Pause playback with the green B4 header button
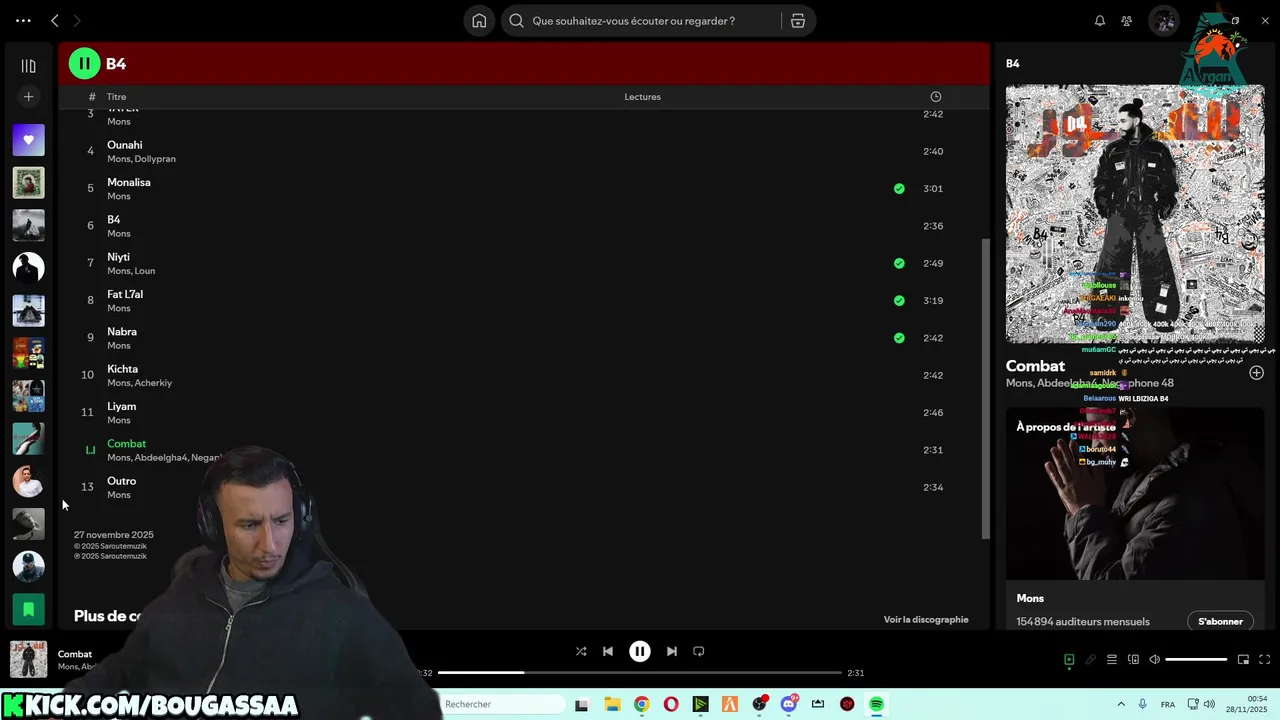 pyautogui.click(x=84, y=64)
